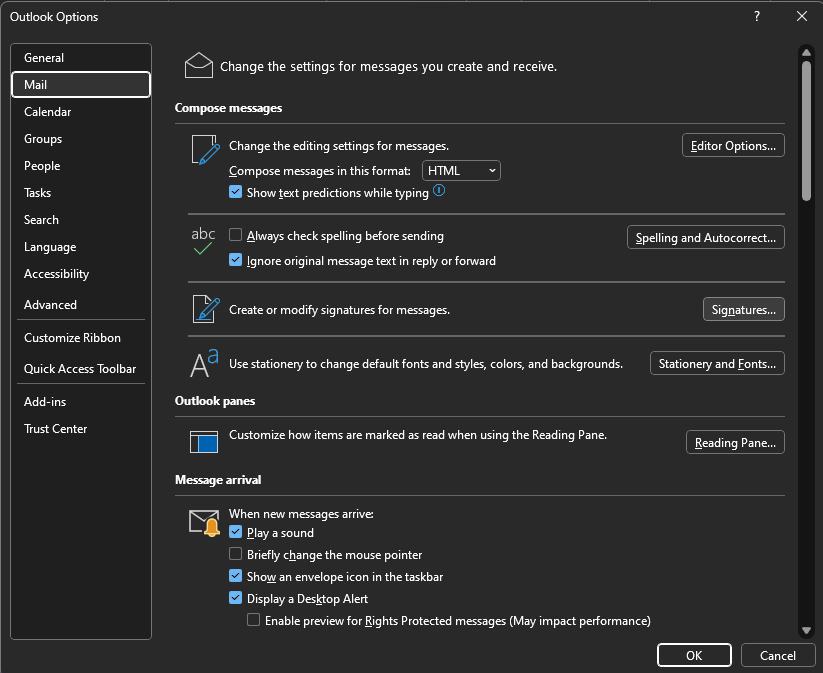Open Quick Access Toolbar settings
Screen dimensions: 823x673
pos(81,369)
